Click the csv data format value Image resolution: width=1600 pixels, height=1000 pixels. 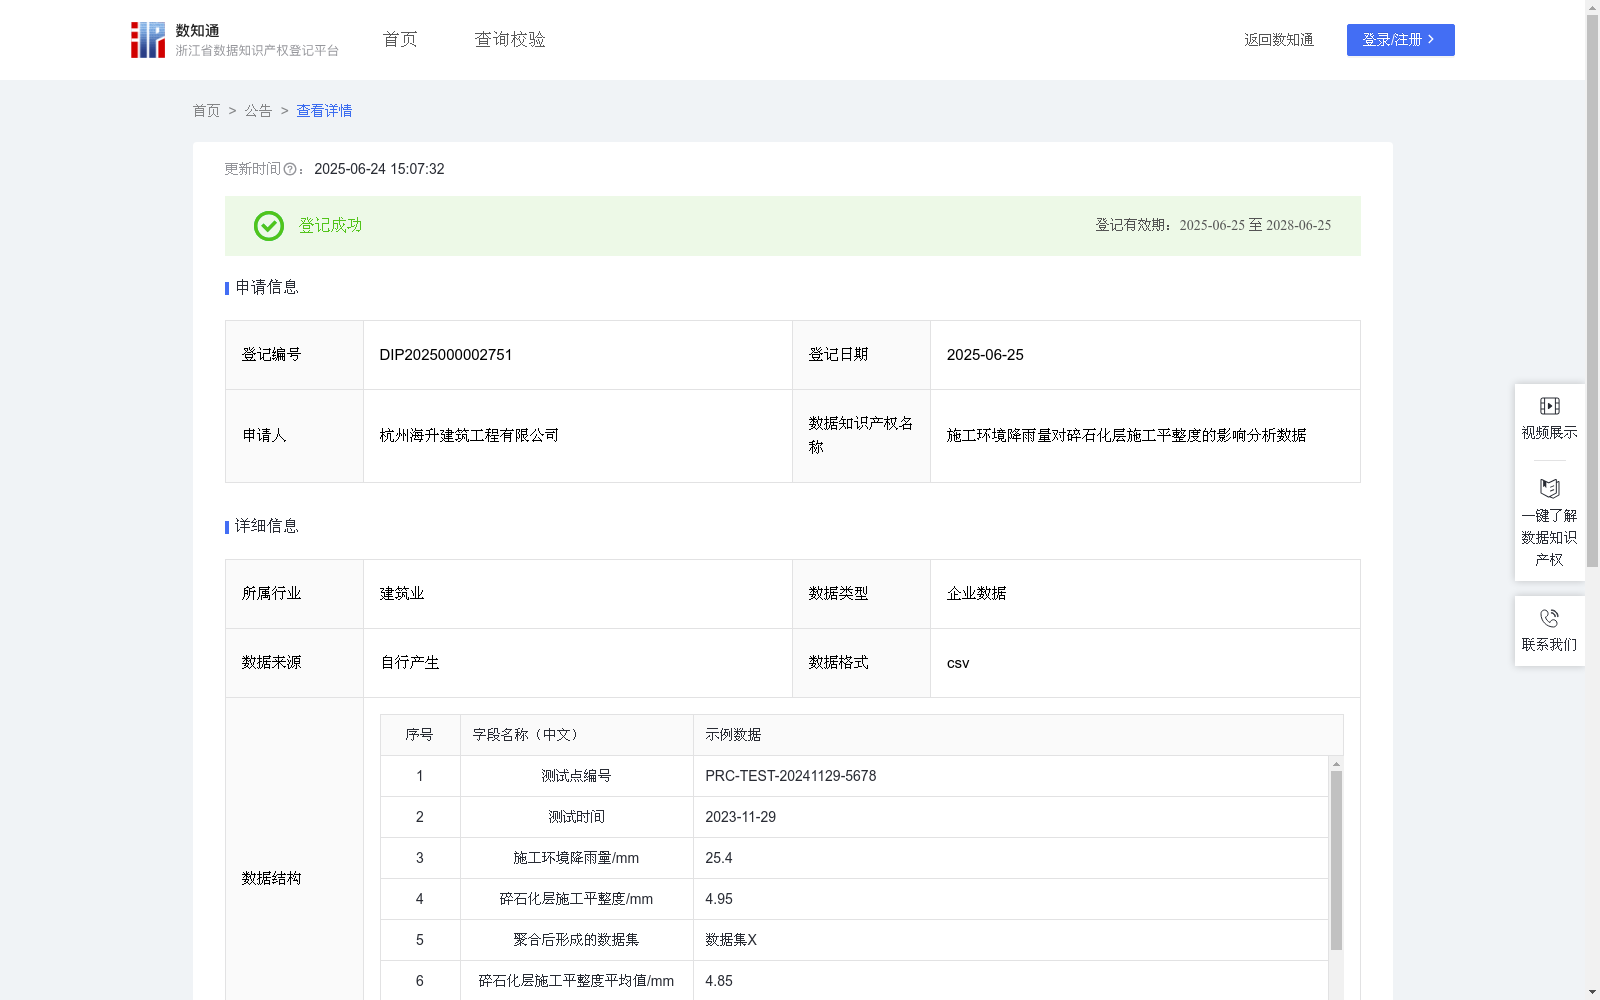tap(958, 663)
